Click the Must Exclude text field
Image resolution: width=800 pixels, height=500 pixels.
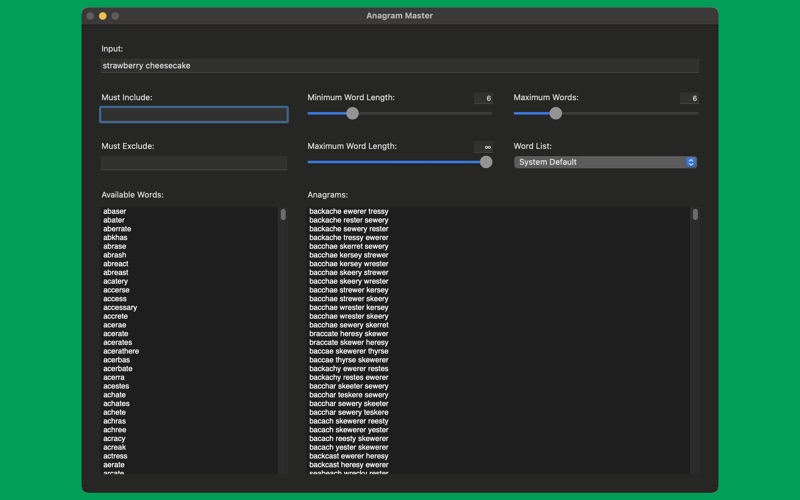[x=194, y=163]
